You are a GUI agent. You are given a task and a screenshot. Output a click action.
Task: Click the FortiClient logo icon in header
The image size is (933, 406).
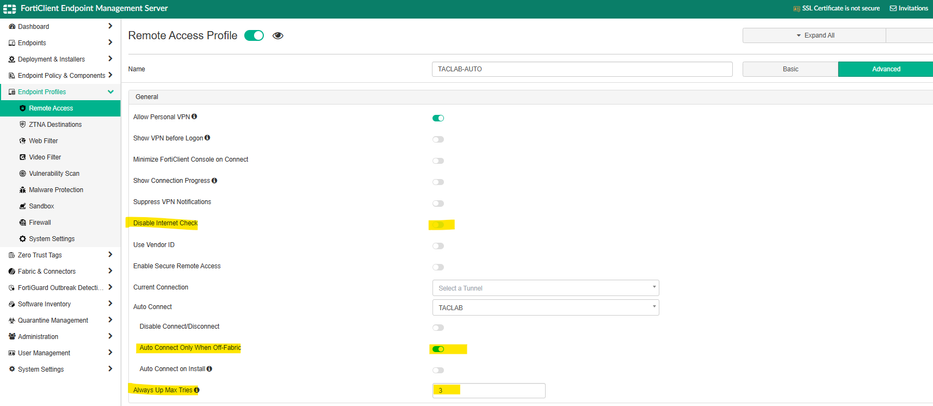10,8
